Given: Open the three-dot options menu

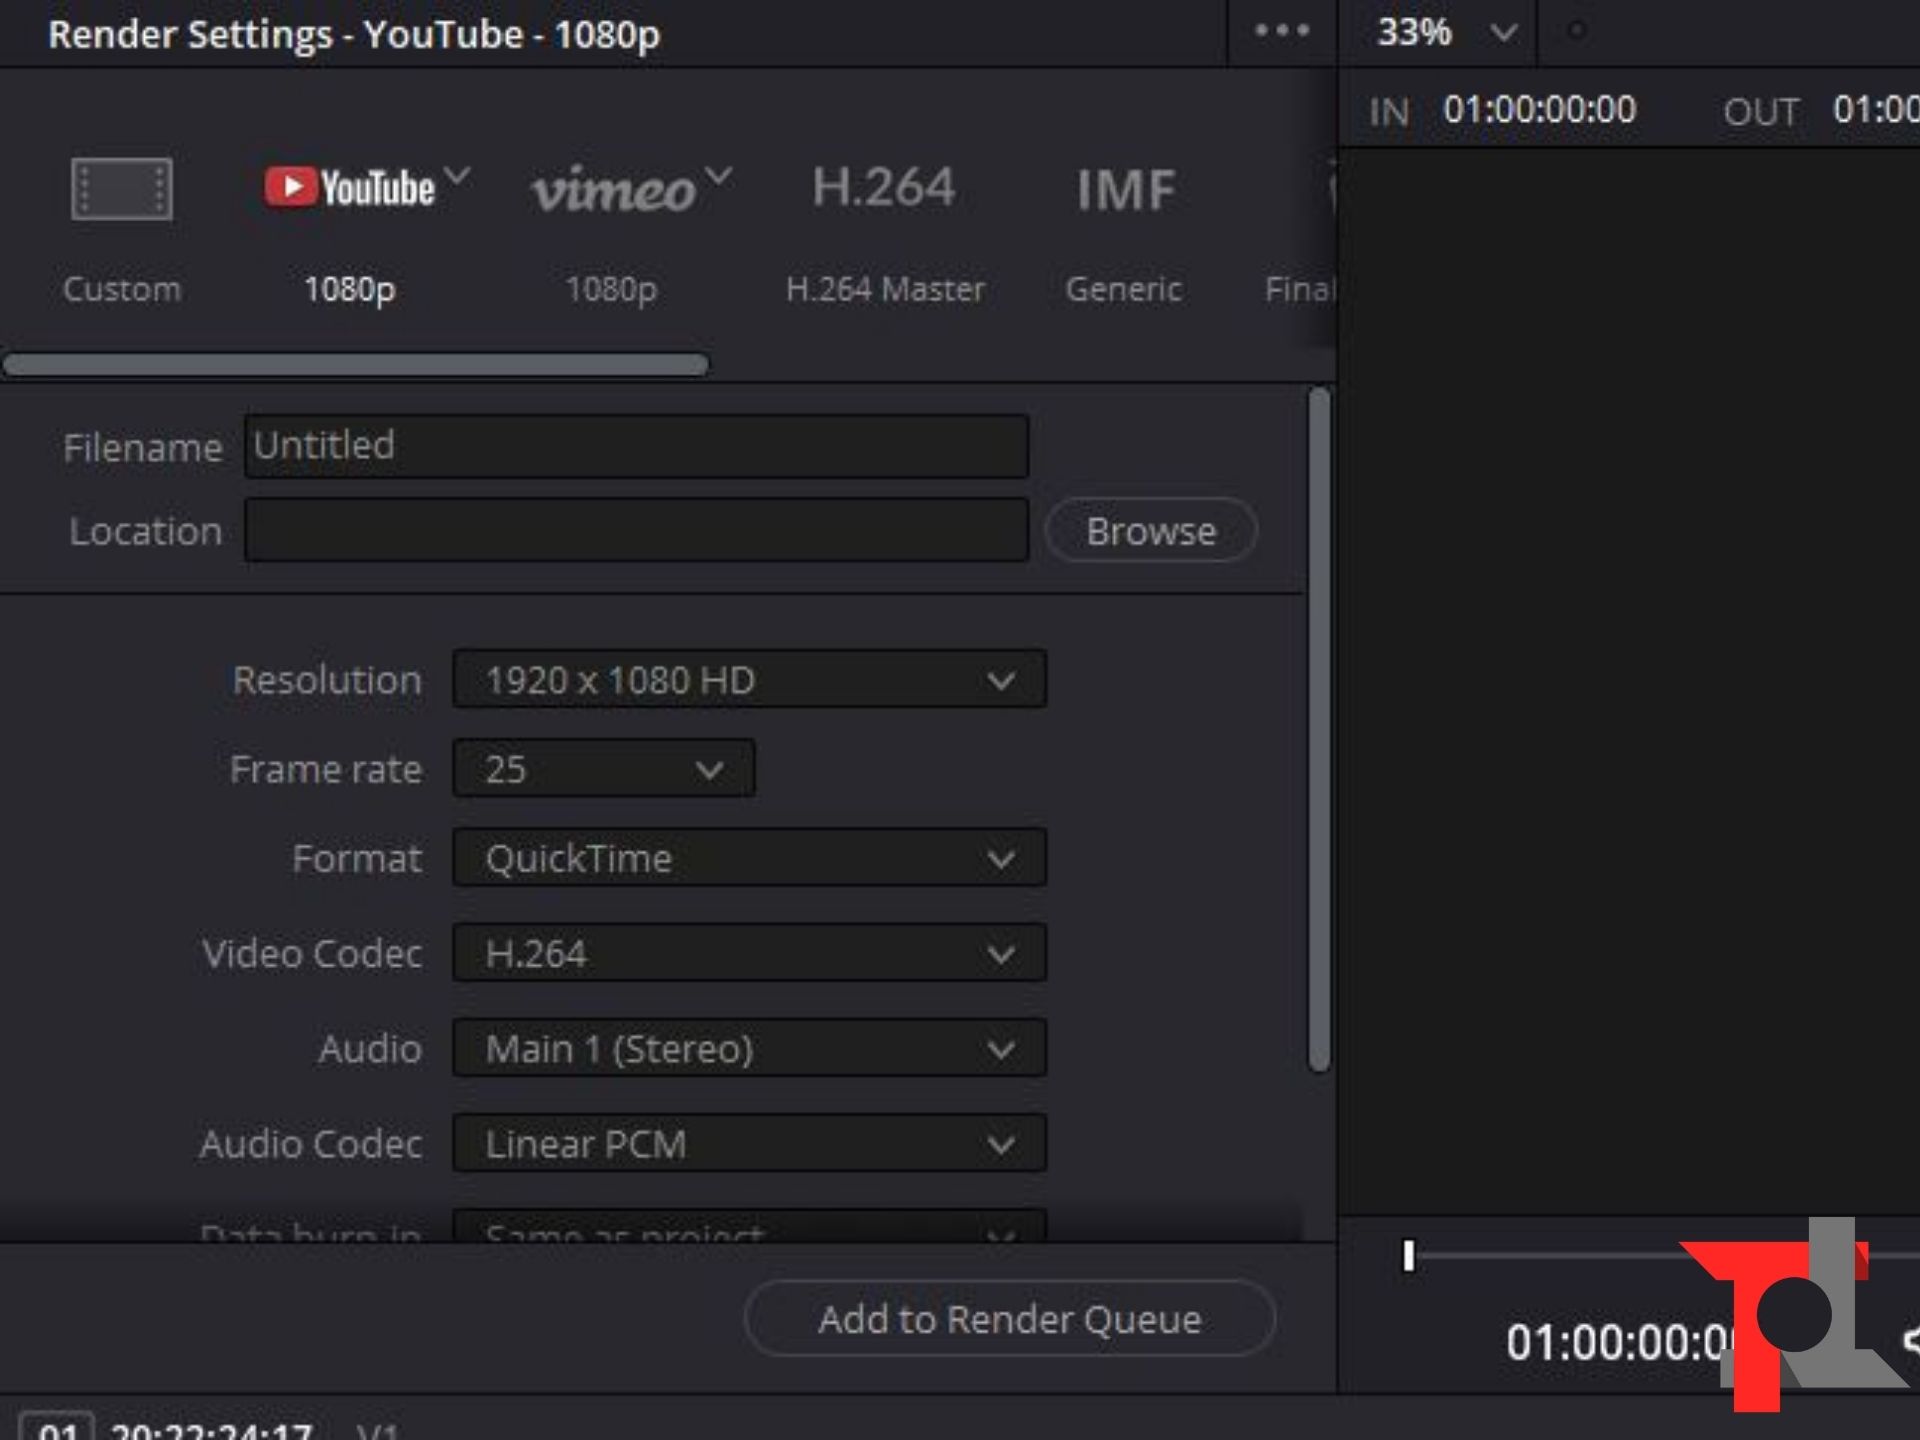Looking at the screenshot, I should coord(1281,31).
